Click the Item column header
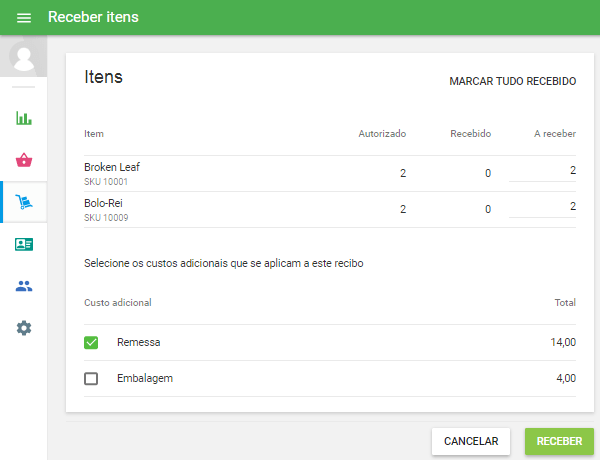The image size is (600, 460). click(x=94, y=134)
